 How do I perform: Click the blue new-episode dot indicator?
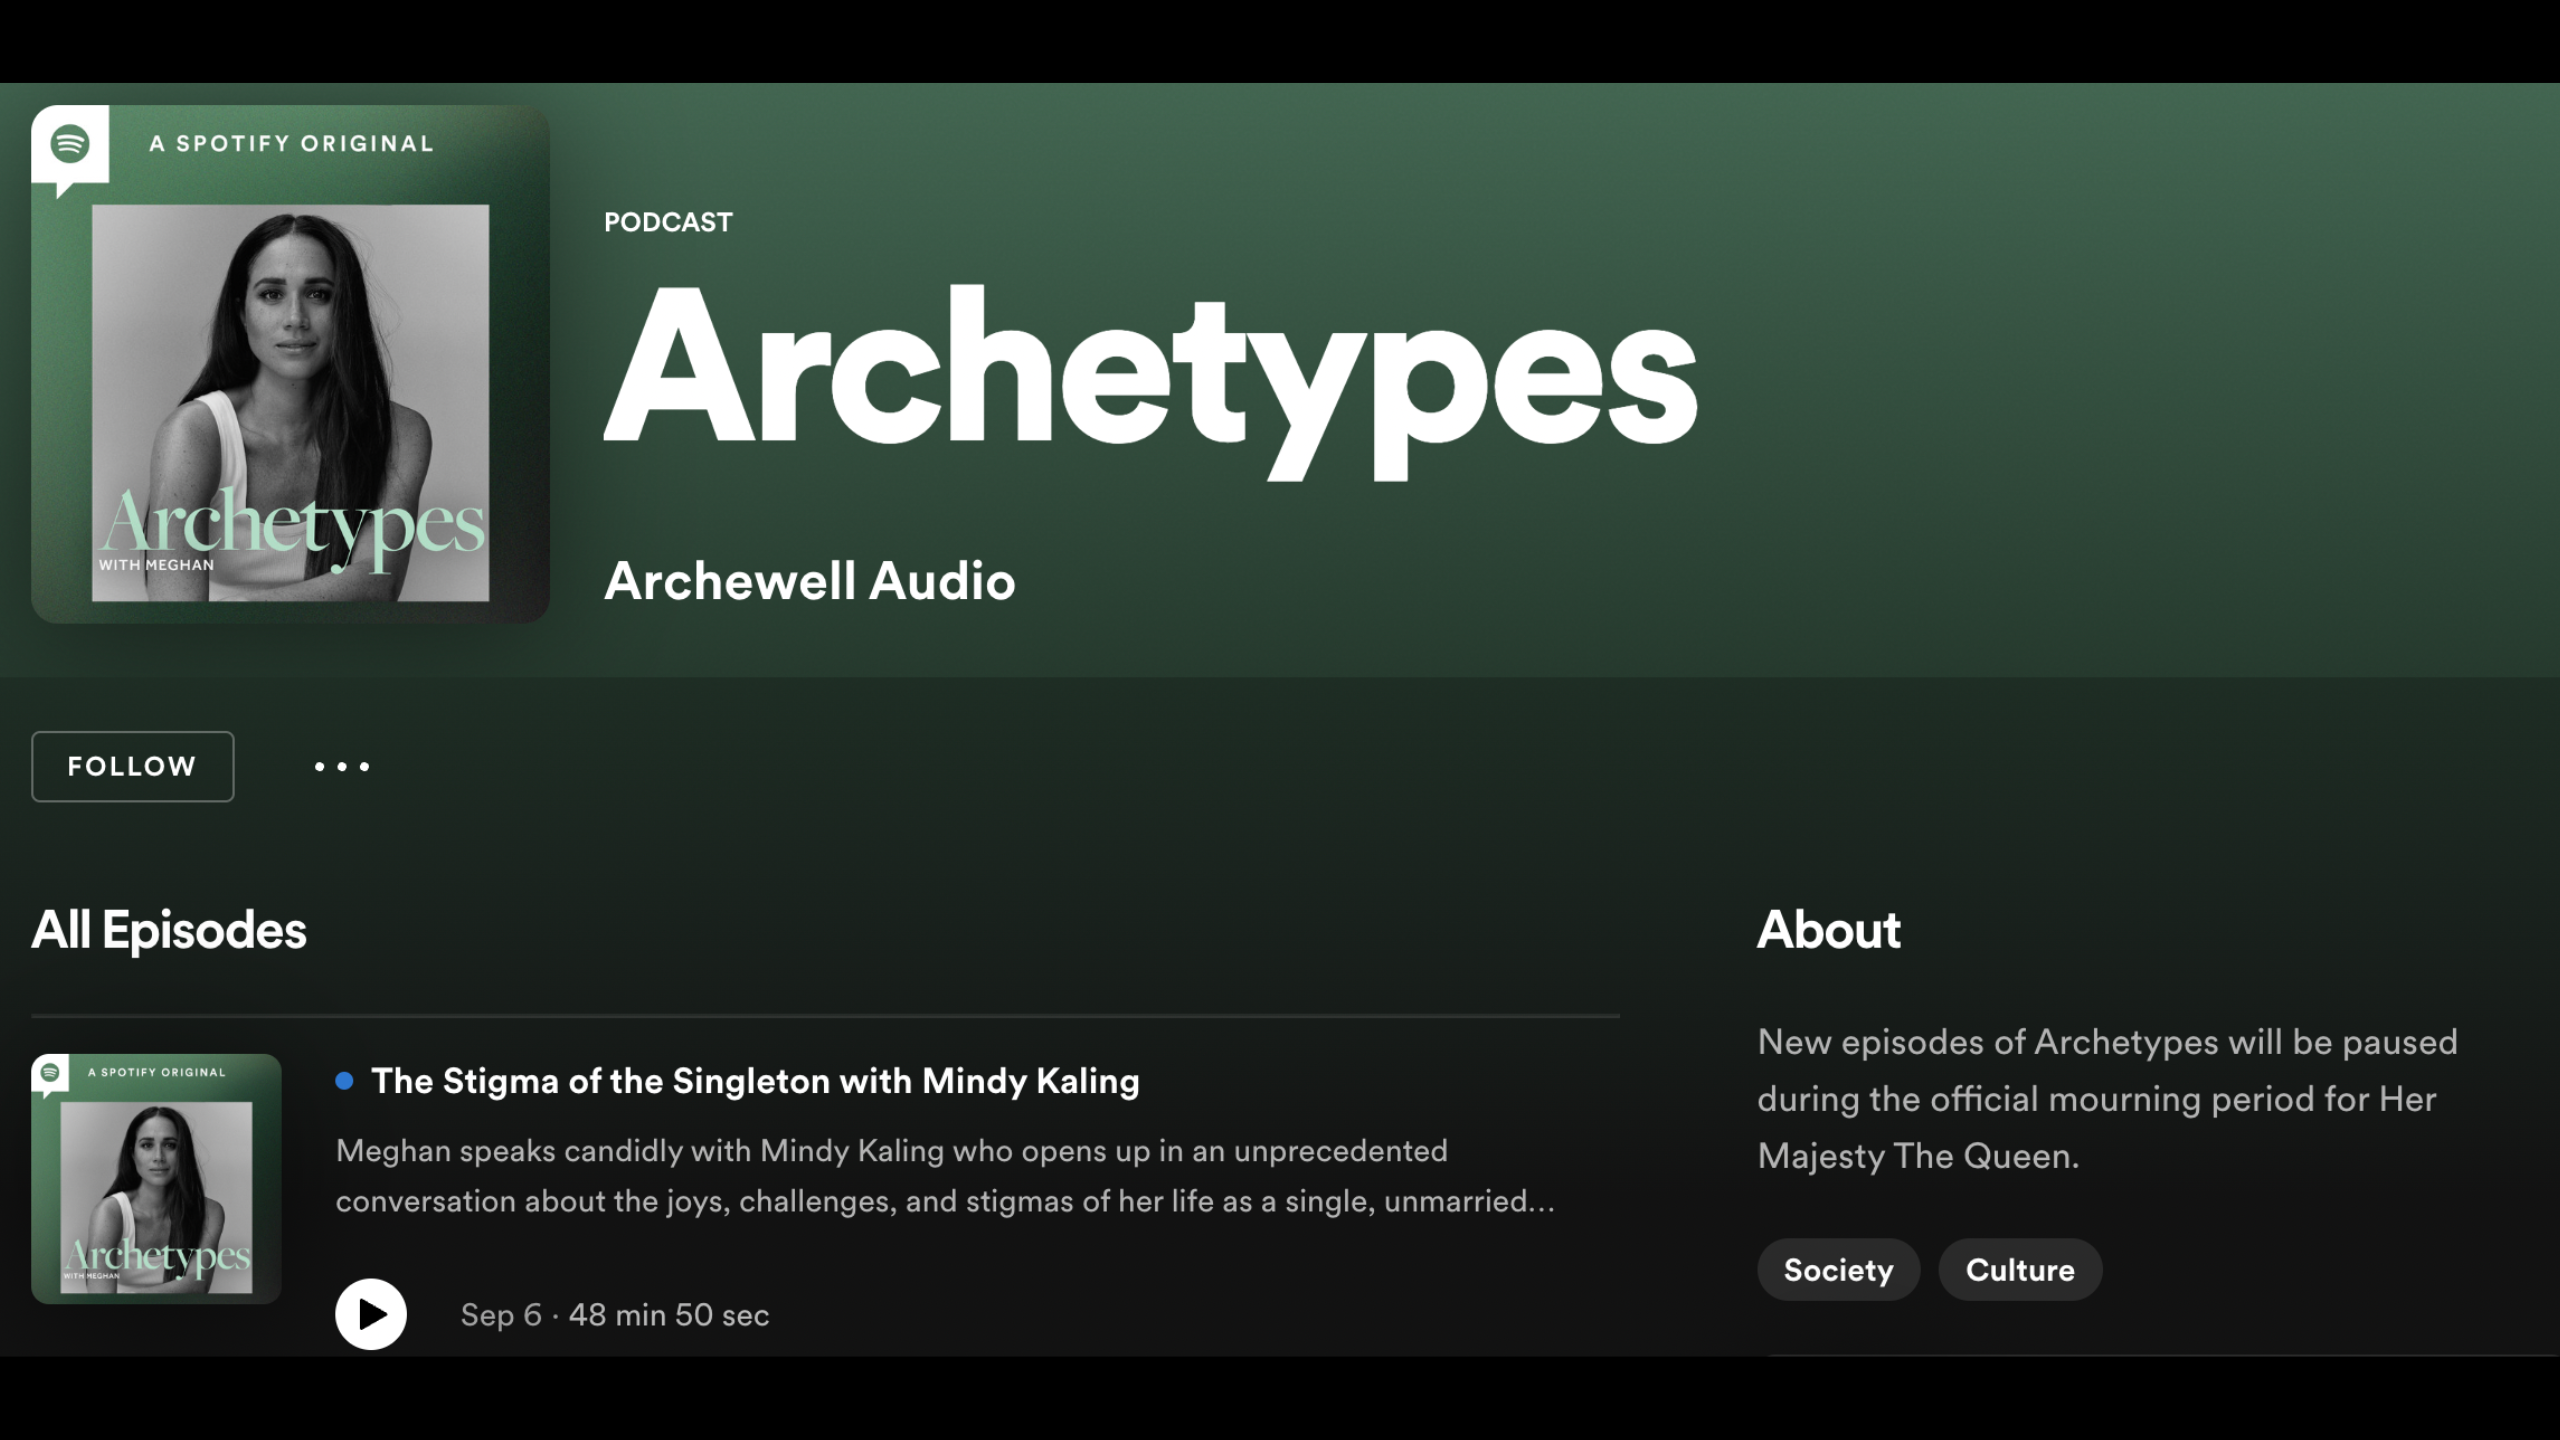tap(344, 1081)
